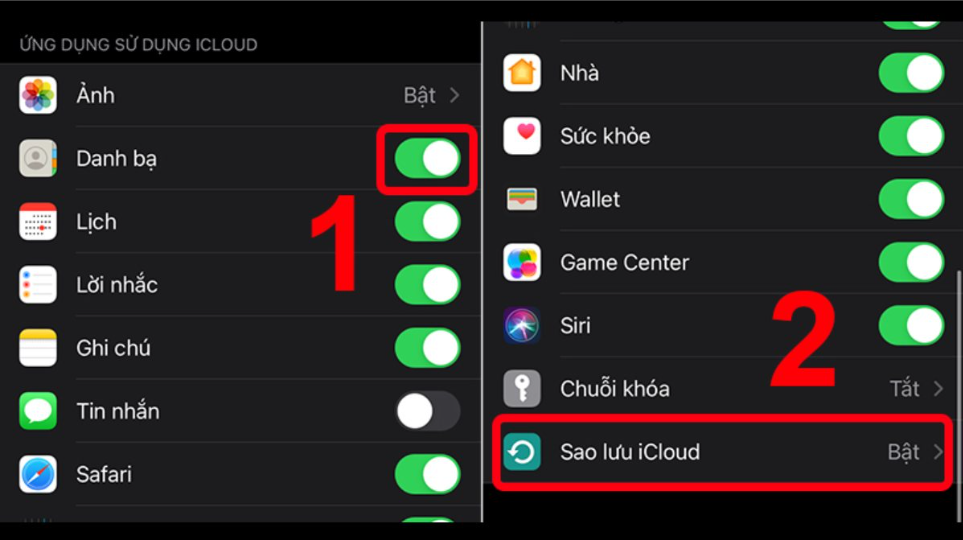Screen dimensions: 963x540
Task: Enable the Tin nhắn switch
Action: (427, 411)
